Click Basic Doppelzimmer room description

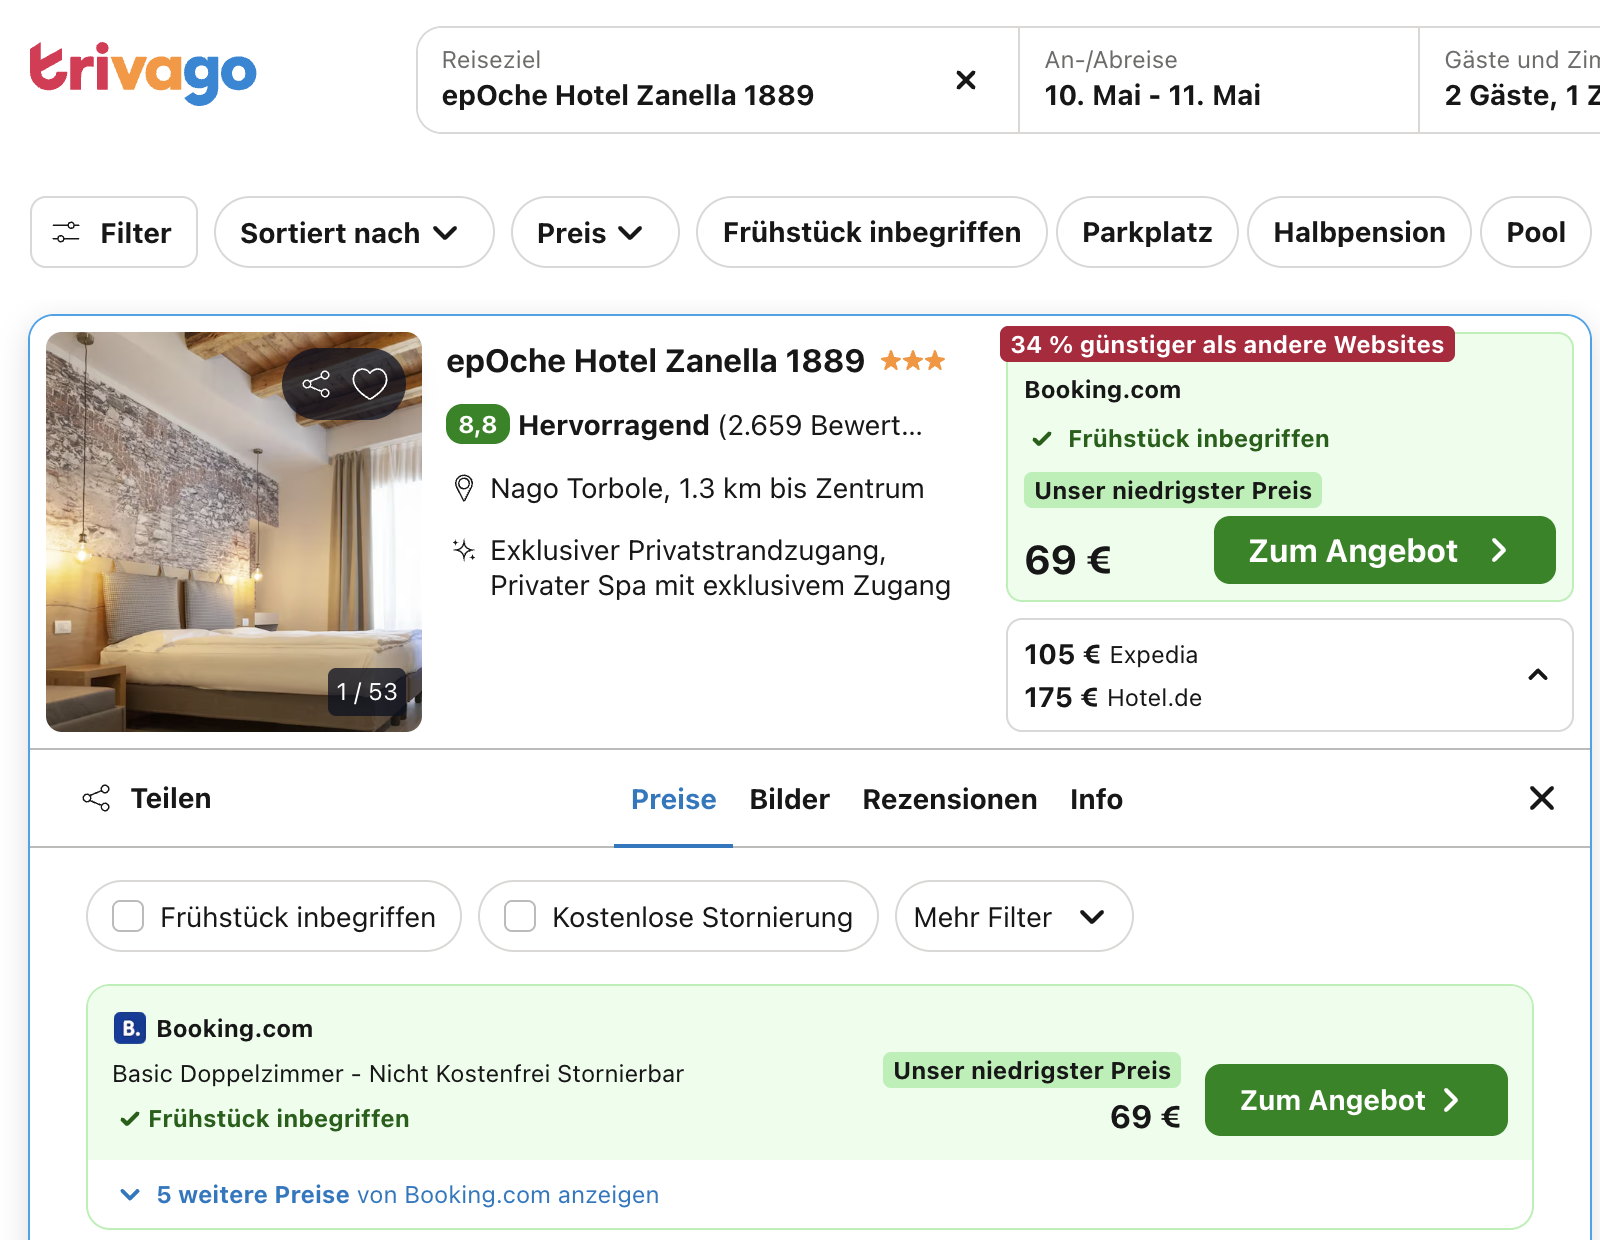(x=398, y=1074)
